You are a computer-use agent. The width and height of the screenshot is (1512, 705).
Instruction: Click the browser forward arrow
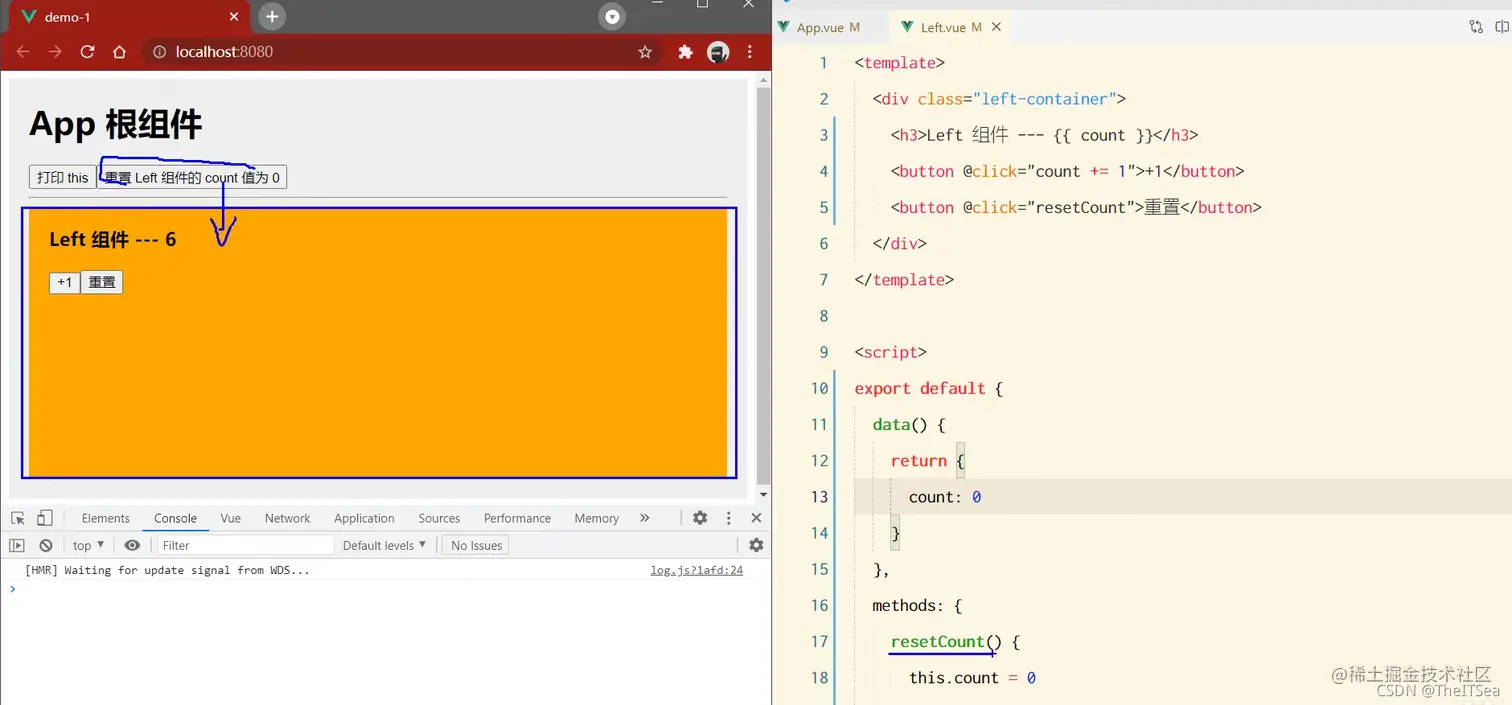pyautogui.click(x=55, y=52)
